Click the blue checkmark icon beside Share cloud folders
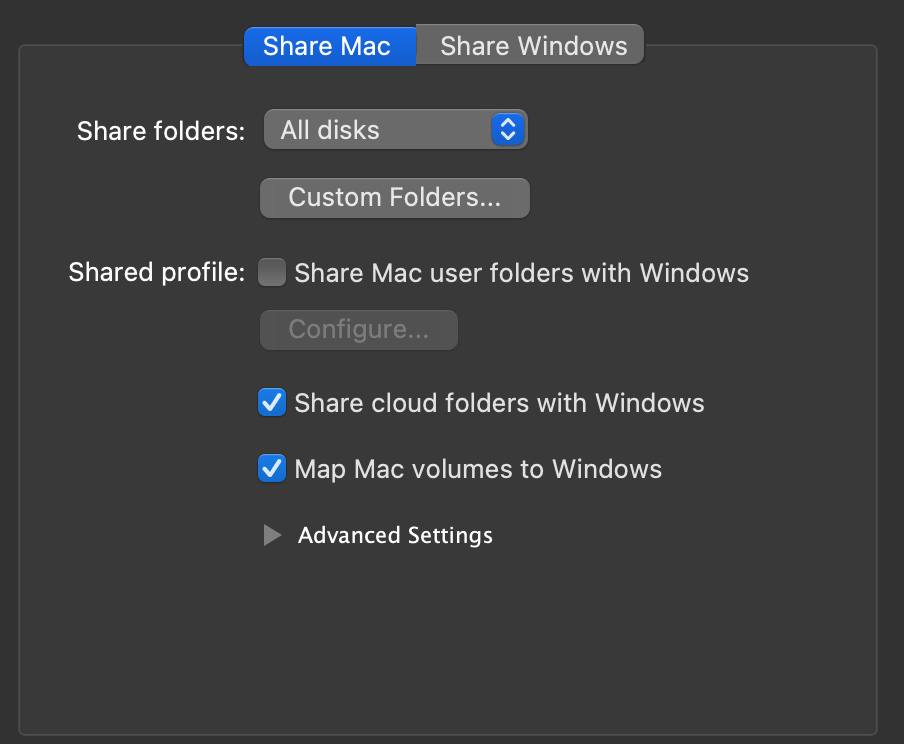Image resolution: width=904 pixels, height=744 pixels. pyautogui.click(x=272, y=403)
